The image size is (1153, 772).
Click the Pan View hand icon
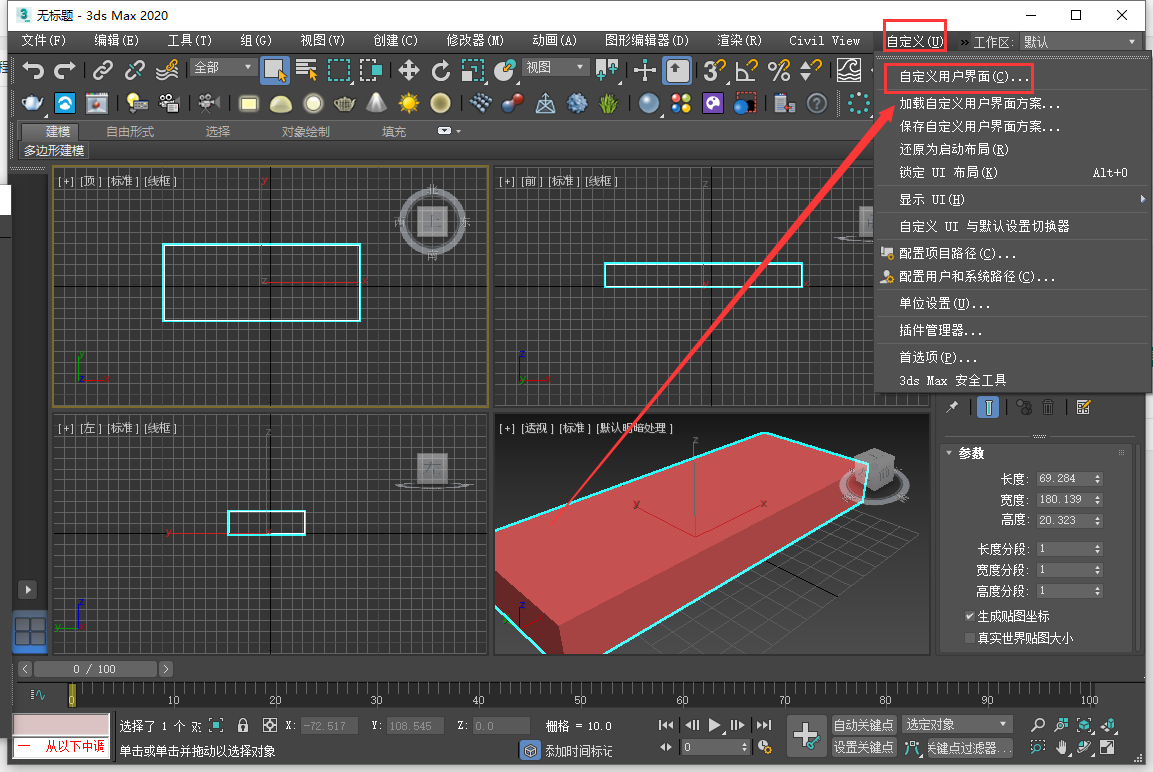point(1061,748)
